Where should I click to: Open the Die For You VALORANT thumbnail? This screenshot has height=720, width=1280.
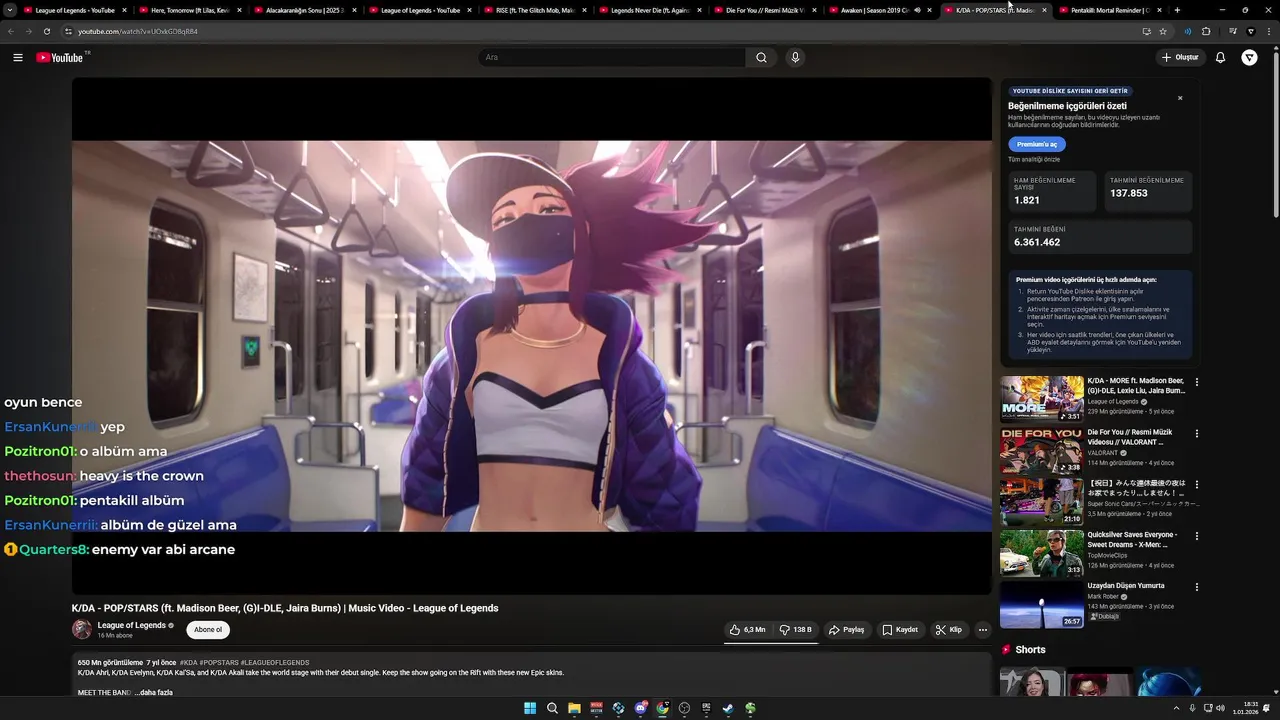[x=1041, y=450]
